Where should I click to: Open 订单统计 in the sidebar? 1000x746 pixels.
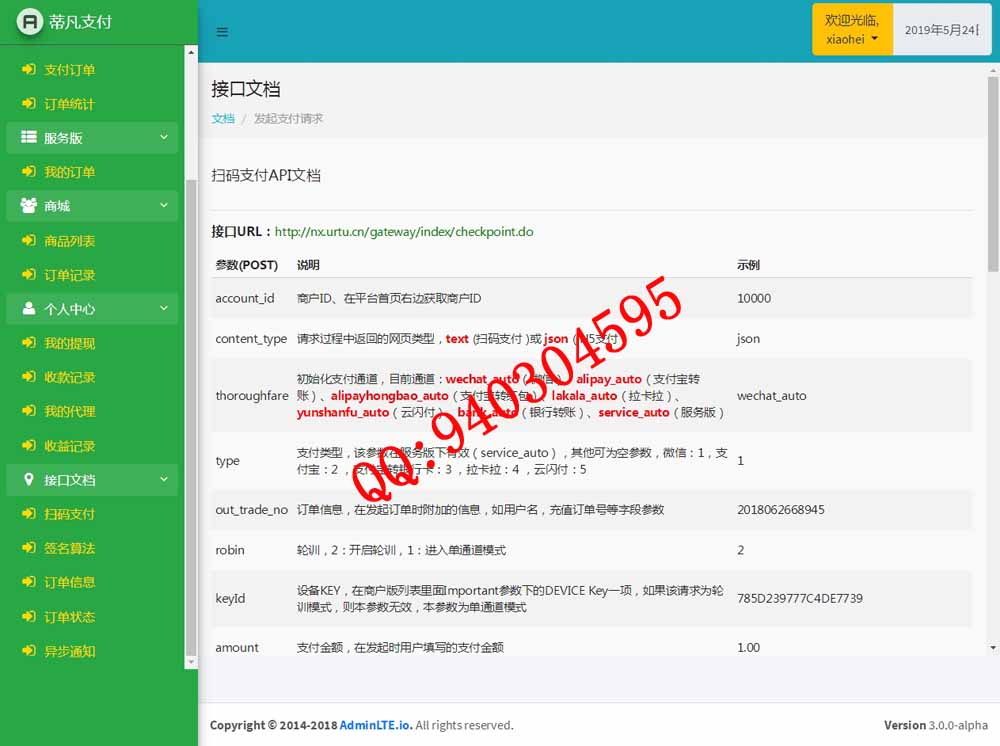(x=69, y=104)
